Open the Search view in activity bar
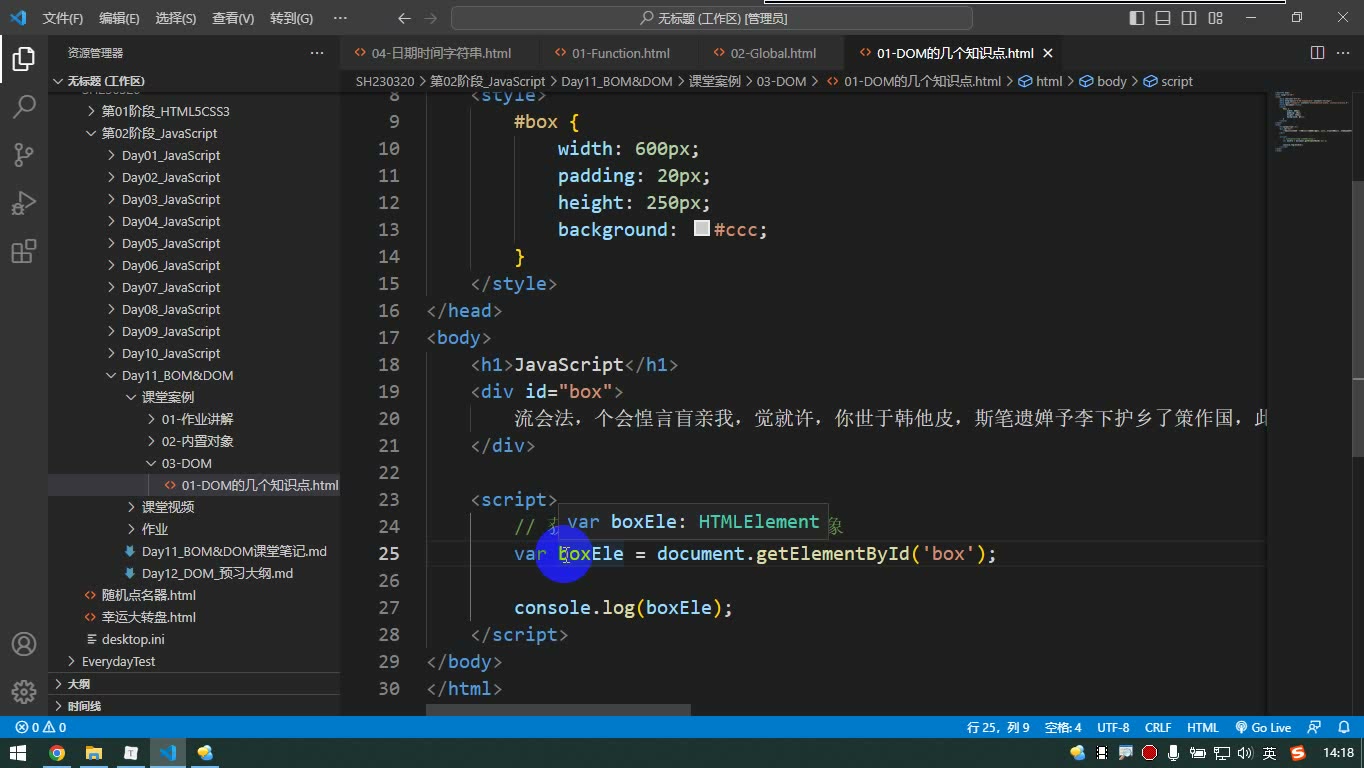This screenshot has height=768, width=1364. coord(24,106)
